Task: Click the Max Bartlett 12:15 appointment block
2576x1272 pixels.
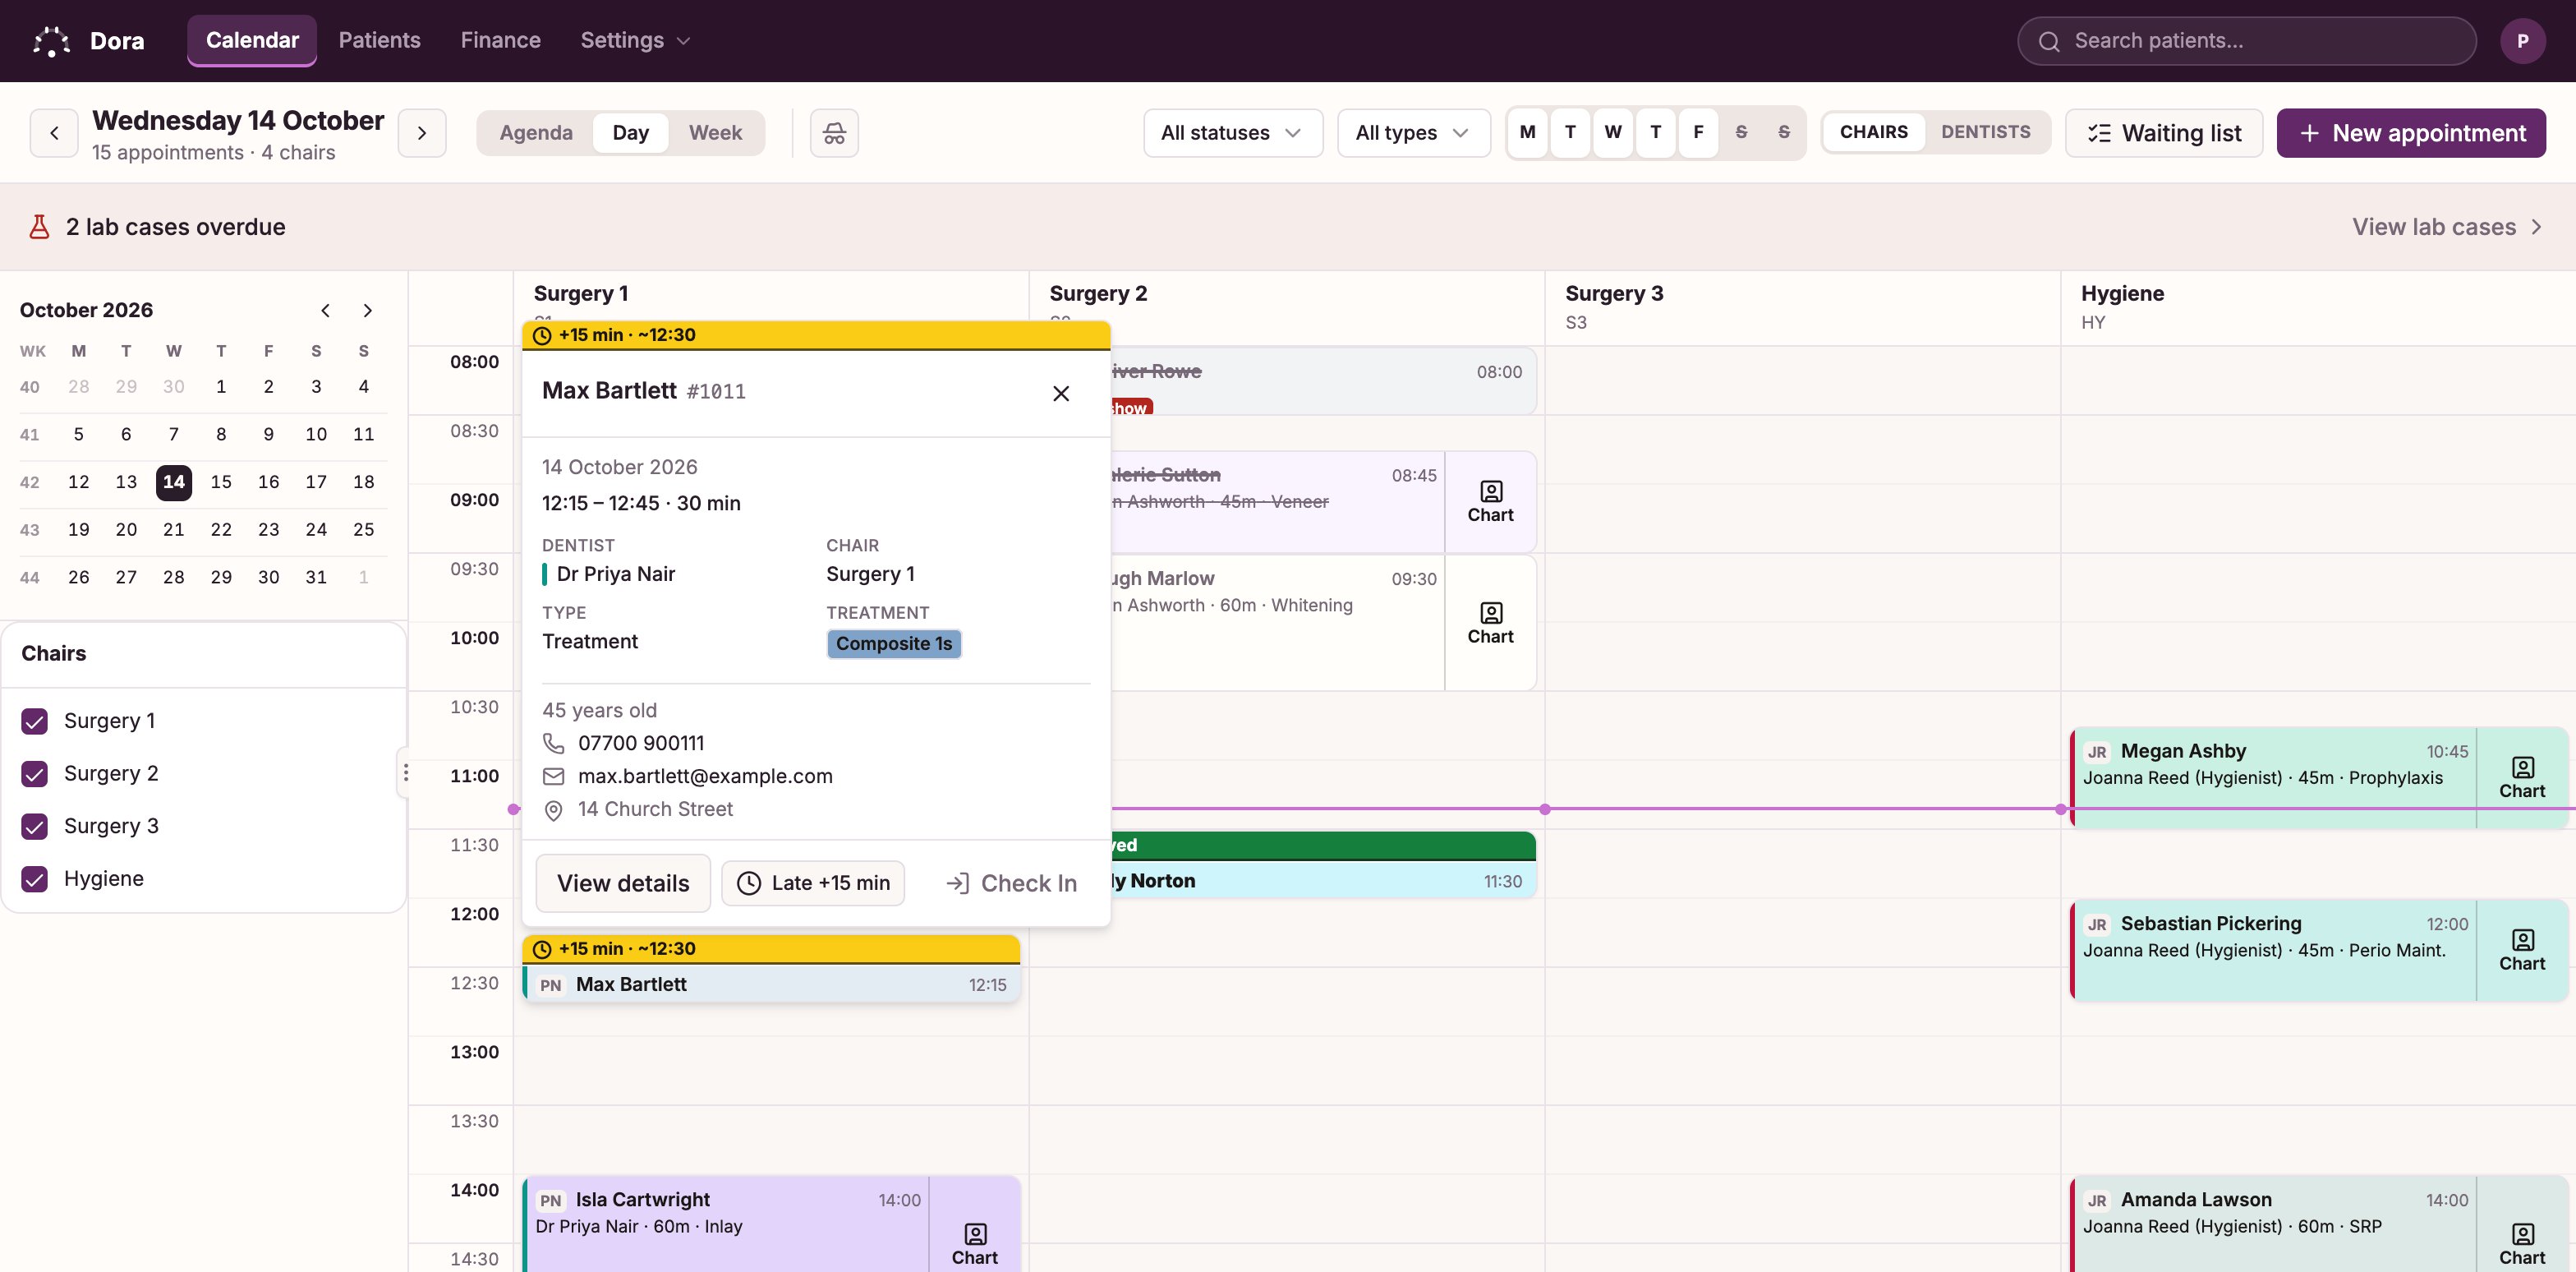Action: tap(771, 970)
